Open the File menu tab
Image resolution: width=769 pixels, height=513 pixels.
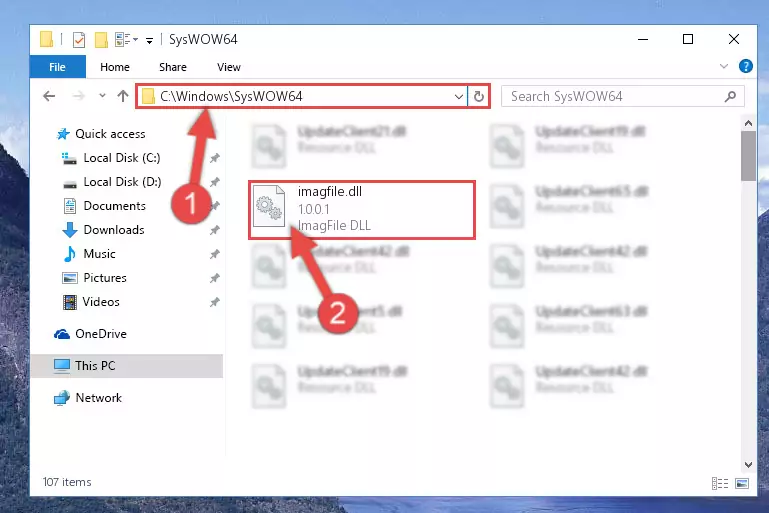tap(57, 67)
